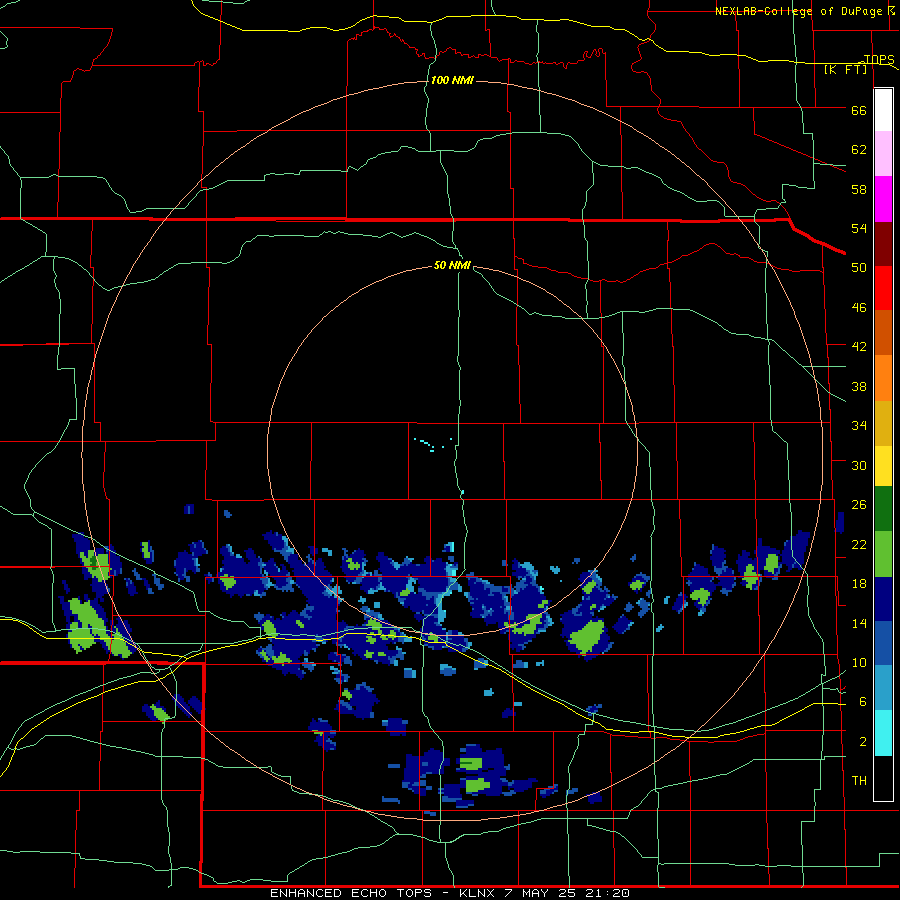Click the light pink 62 kft swatch
This screenshot has height=900, width=900.
click(883, 154)
